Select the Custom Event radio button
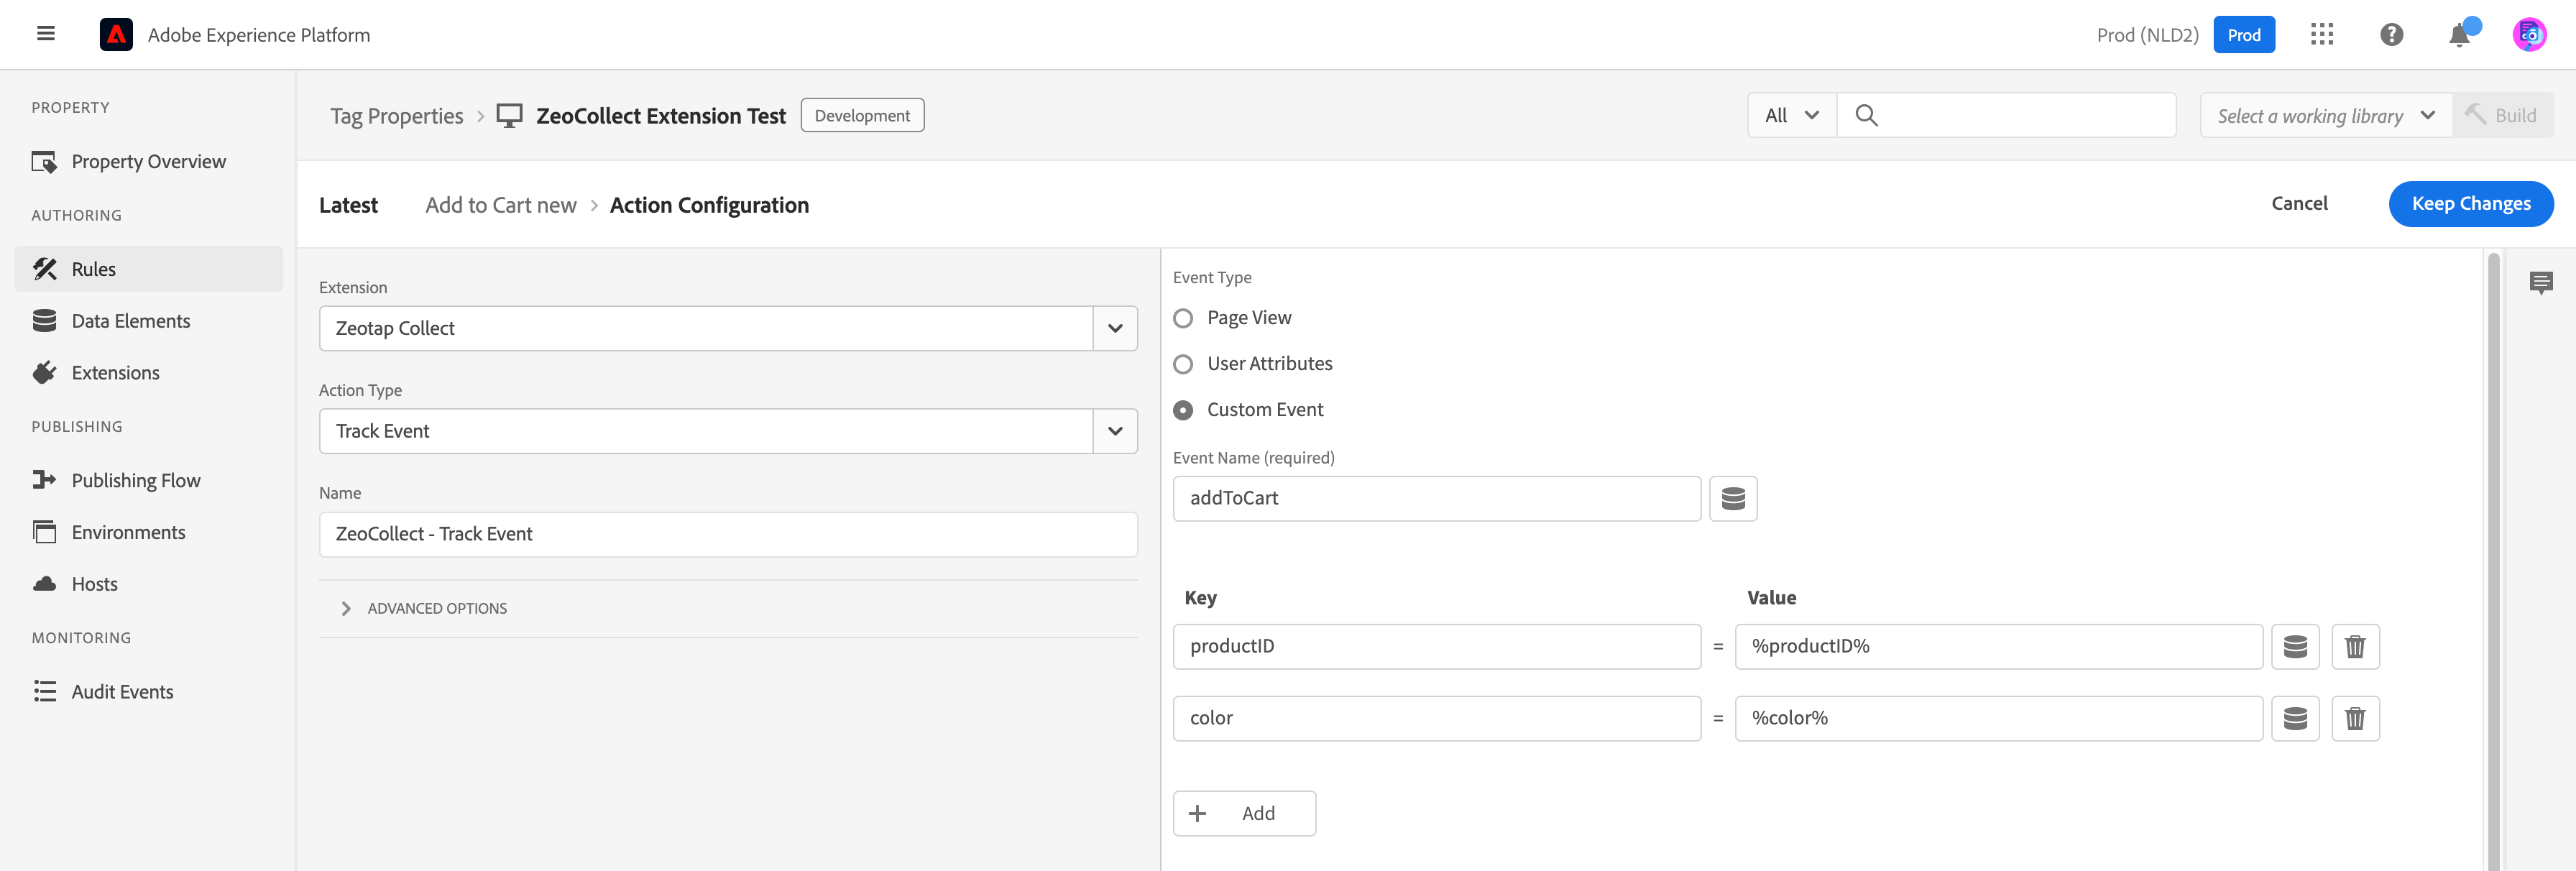The height and width of the screenshot is (871, 2576). click(1183, 410)
